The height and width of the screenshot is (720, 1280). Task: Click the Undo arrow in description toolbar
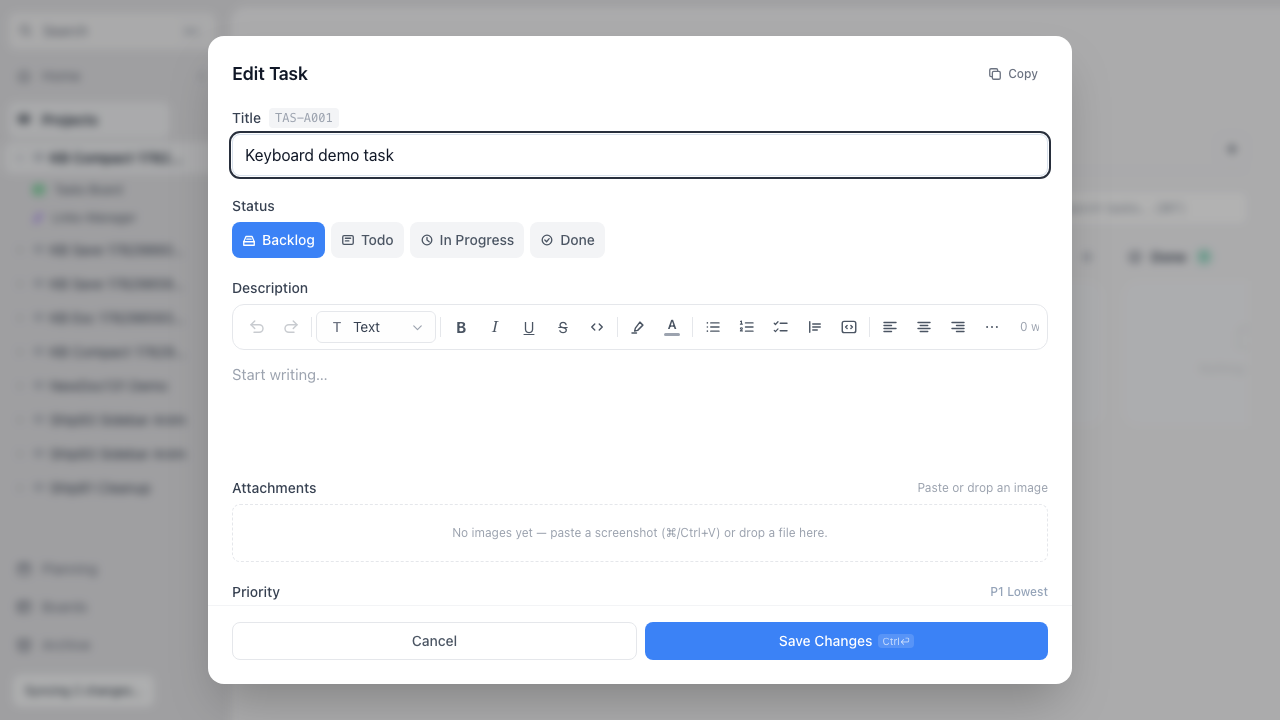257,327
